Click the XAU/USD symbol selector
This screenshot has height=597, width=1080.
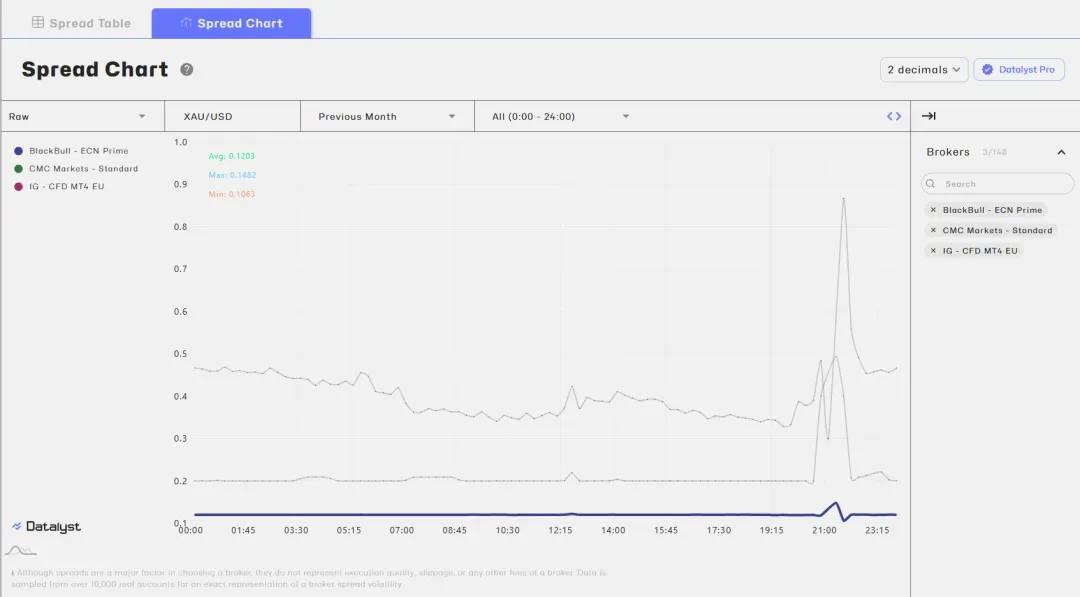click(232, 116)
